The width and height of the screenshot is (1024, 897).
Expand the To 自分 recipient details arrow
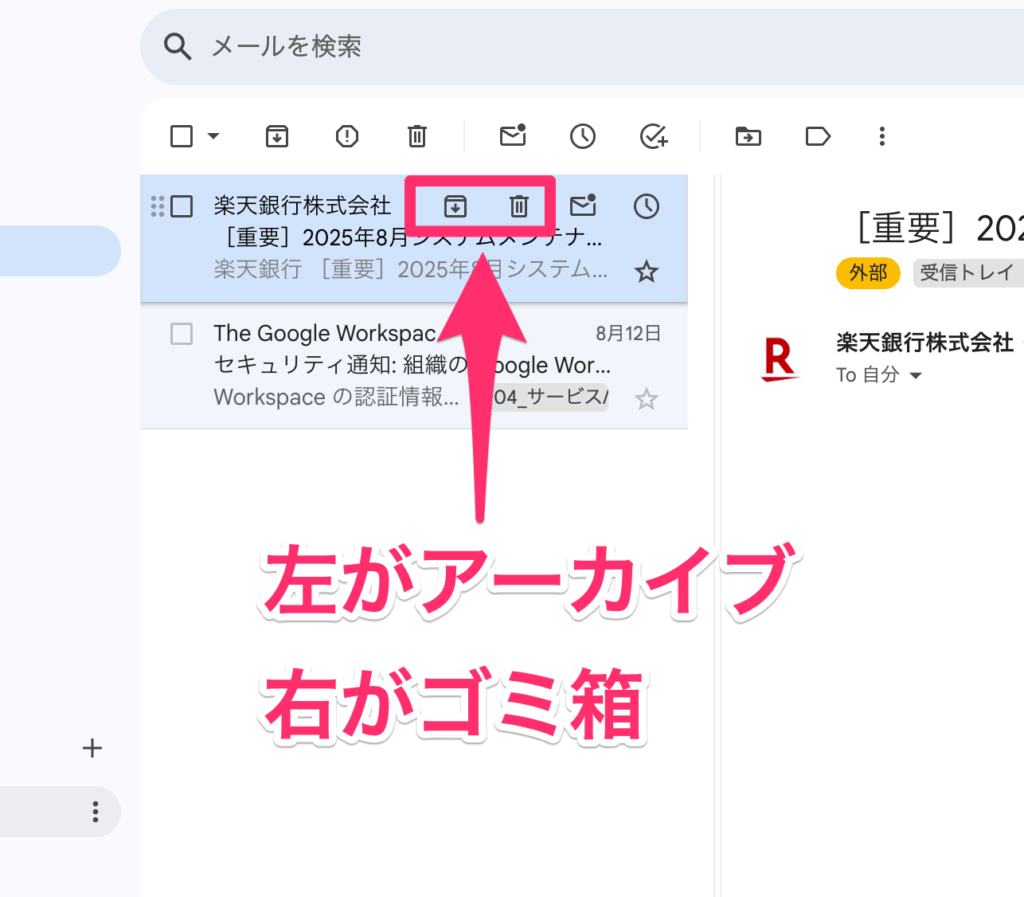pyautogui.click(x=916, y=375)
